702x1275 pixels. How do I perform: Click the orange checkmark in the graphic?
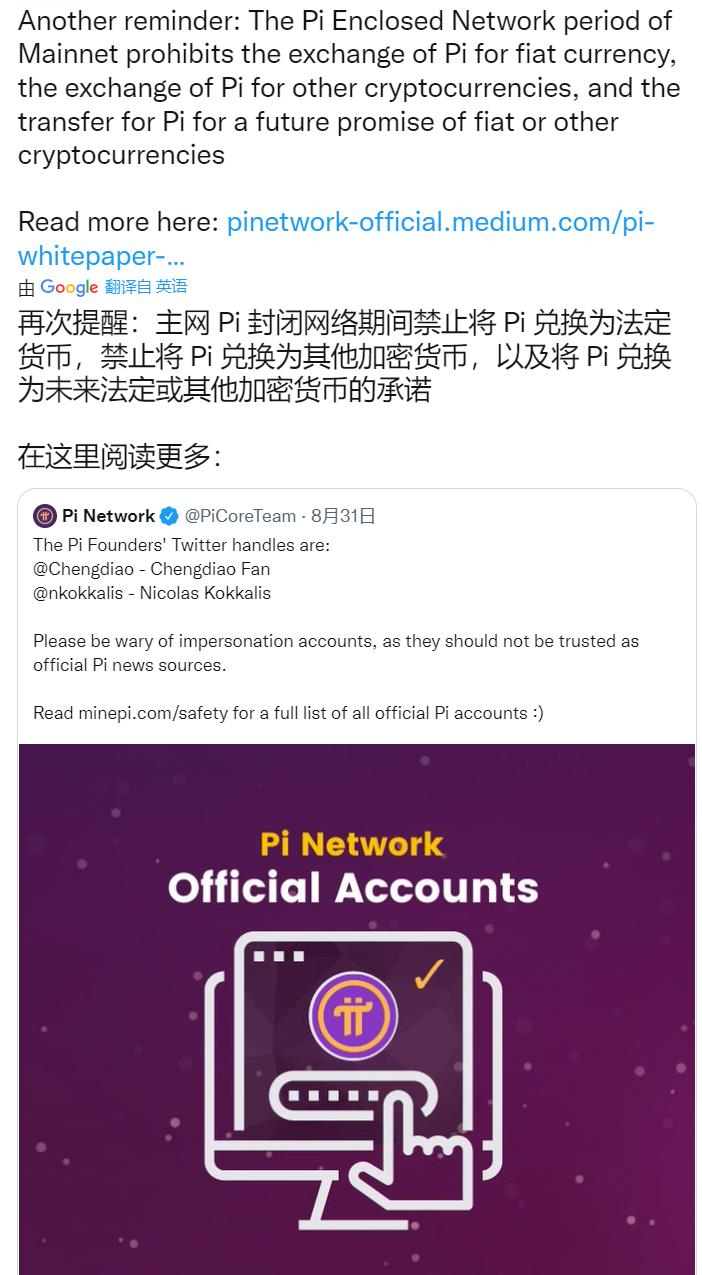(428, 975)
